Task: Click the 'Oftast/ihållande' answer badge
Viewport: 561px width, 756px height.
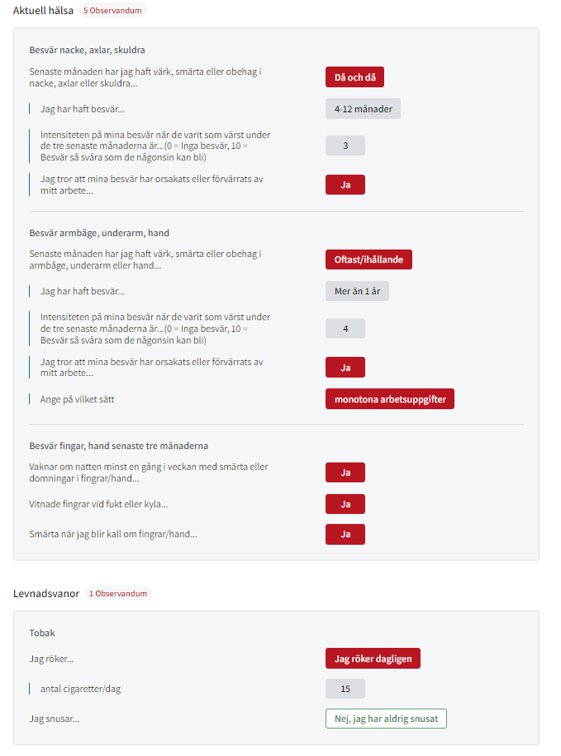Action: 369,259
